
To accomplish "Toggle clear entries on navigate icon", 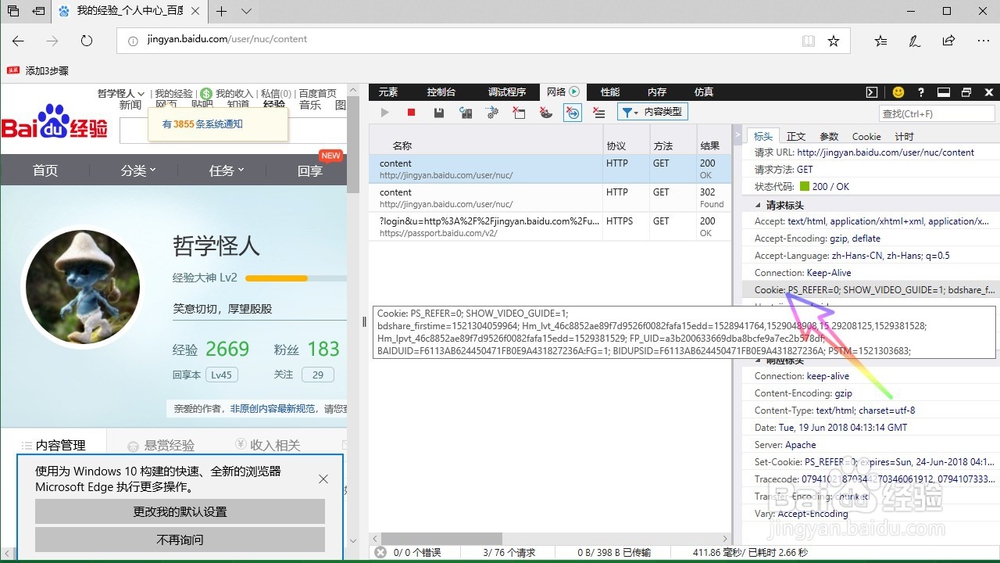I will 573,113.
